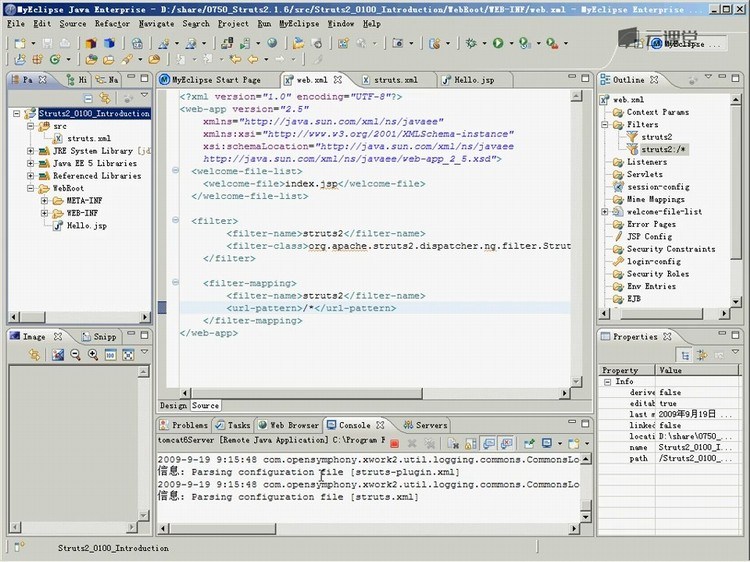Switch to the struts.xml editor tab
750x562 pixels.
396,80
